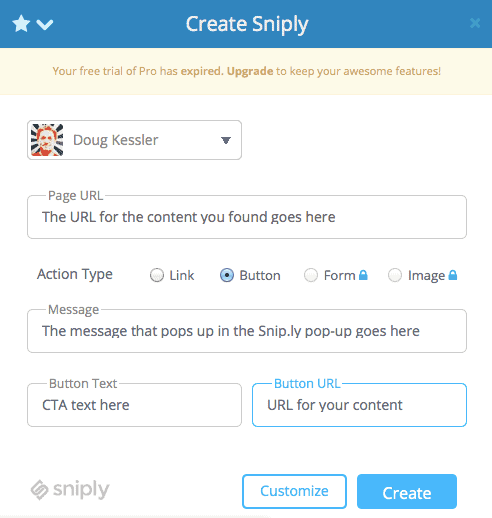Open the Doug Kessler profile selector
The width and height of the screenshot is (492, 518).
coord(134,140)
